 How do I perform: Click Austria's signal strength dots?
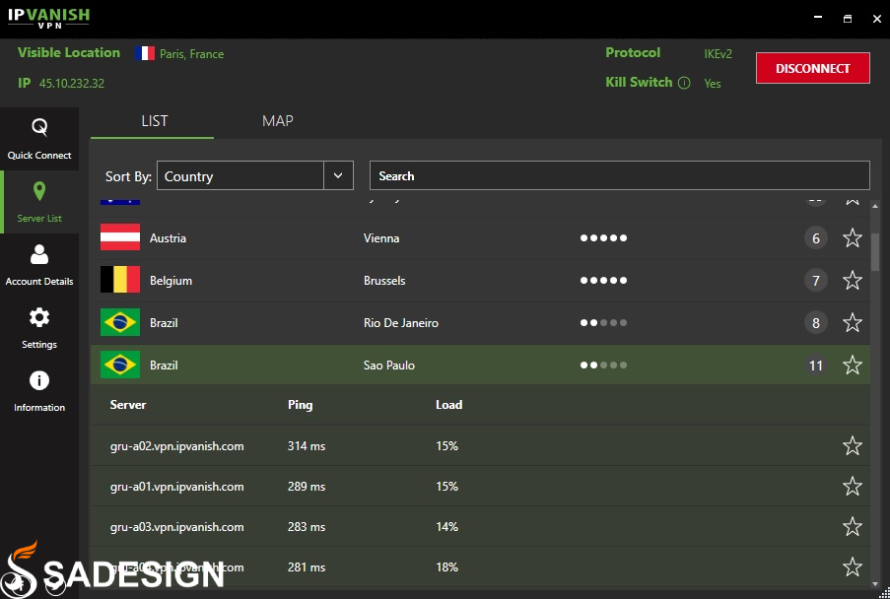(x=603, y=238)
